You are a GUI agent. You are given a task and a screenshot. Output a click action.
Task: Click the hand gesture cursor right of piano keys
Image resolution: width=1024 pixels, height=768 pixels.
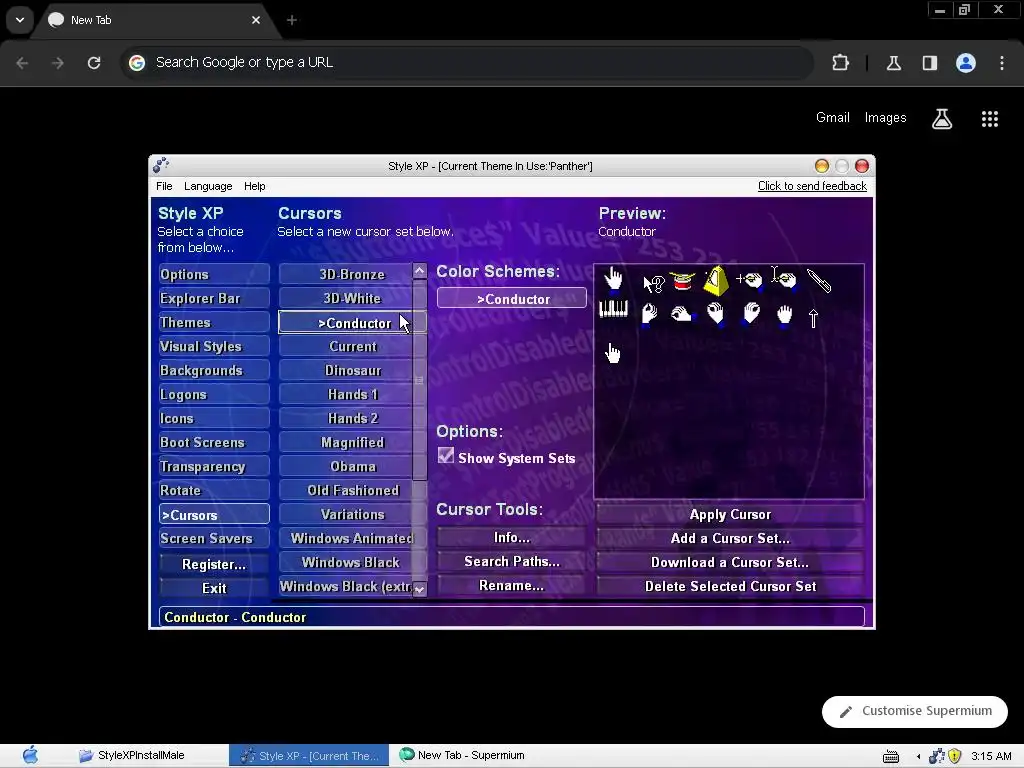click(x=649, y=313)
